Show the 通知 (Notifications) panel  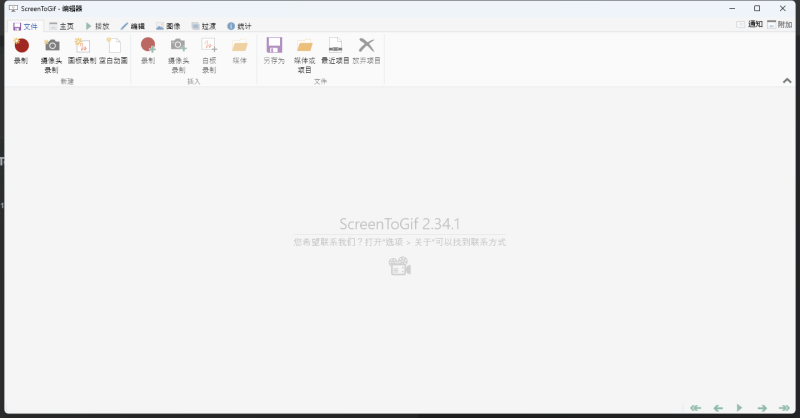(749, 24)
